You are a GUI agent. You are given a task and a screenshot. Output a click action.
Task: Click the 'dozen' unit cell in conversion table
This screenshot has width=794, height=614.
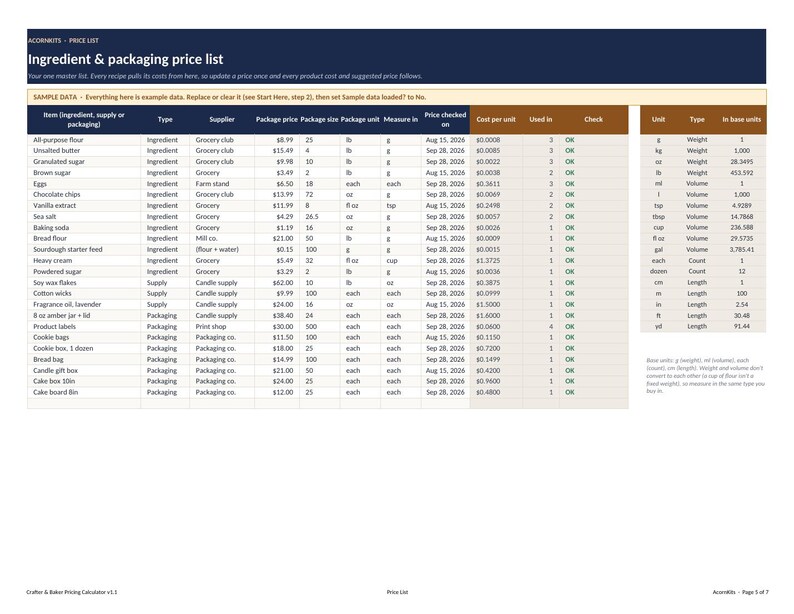click(x=658, y=271)
